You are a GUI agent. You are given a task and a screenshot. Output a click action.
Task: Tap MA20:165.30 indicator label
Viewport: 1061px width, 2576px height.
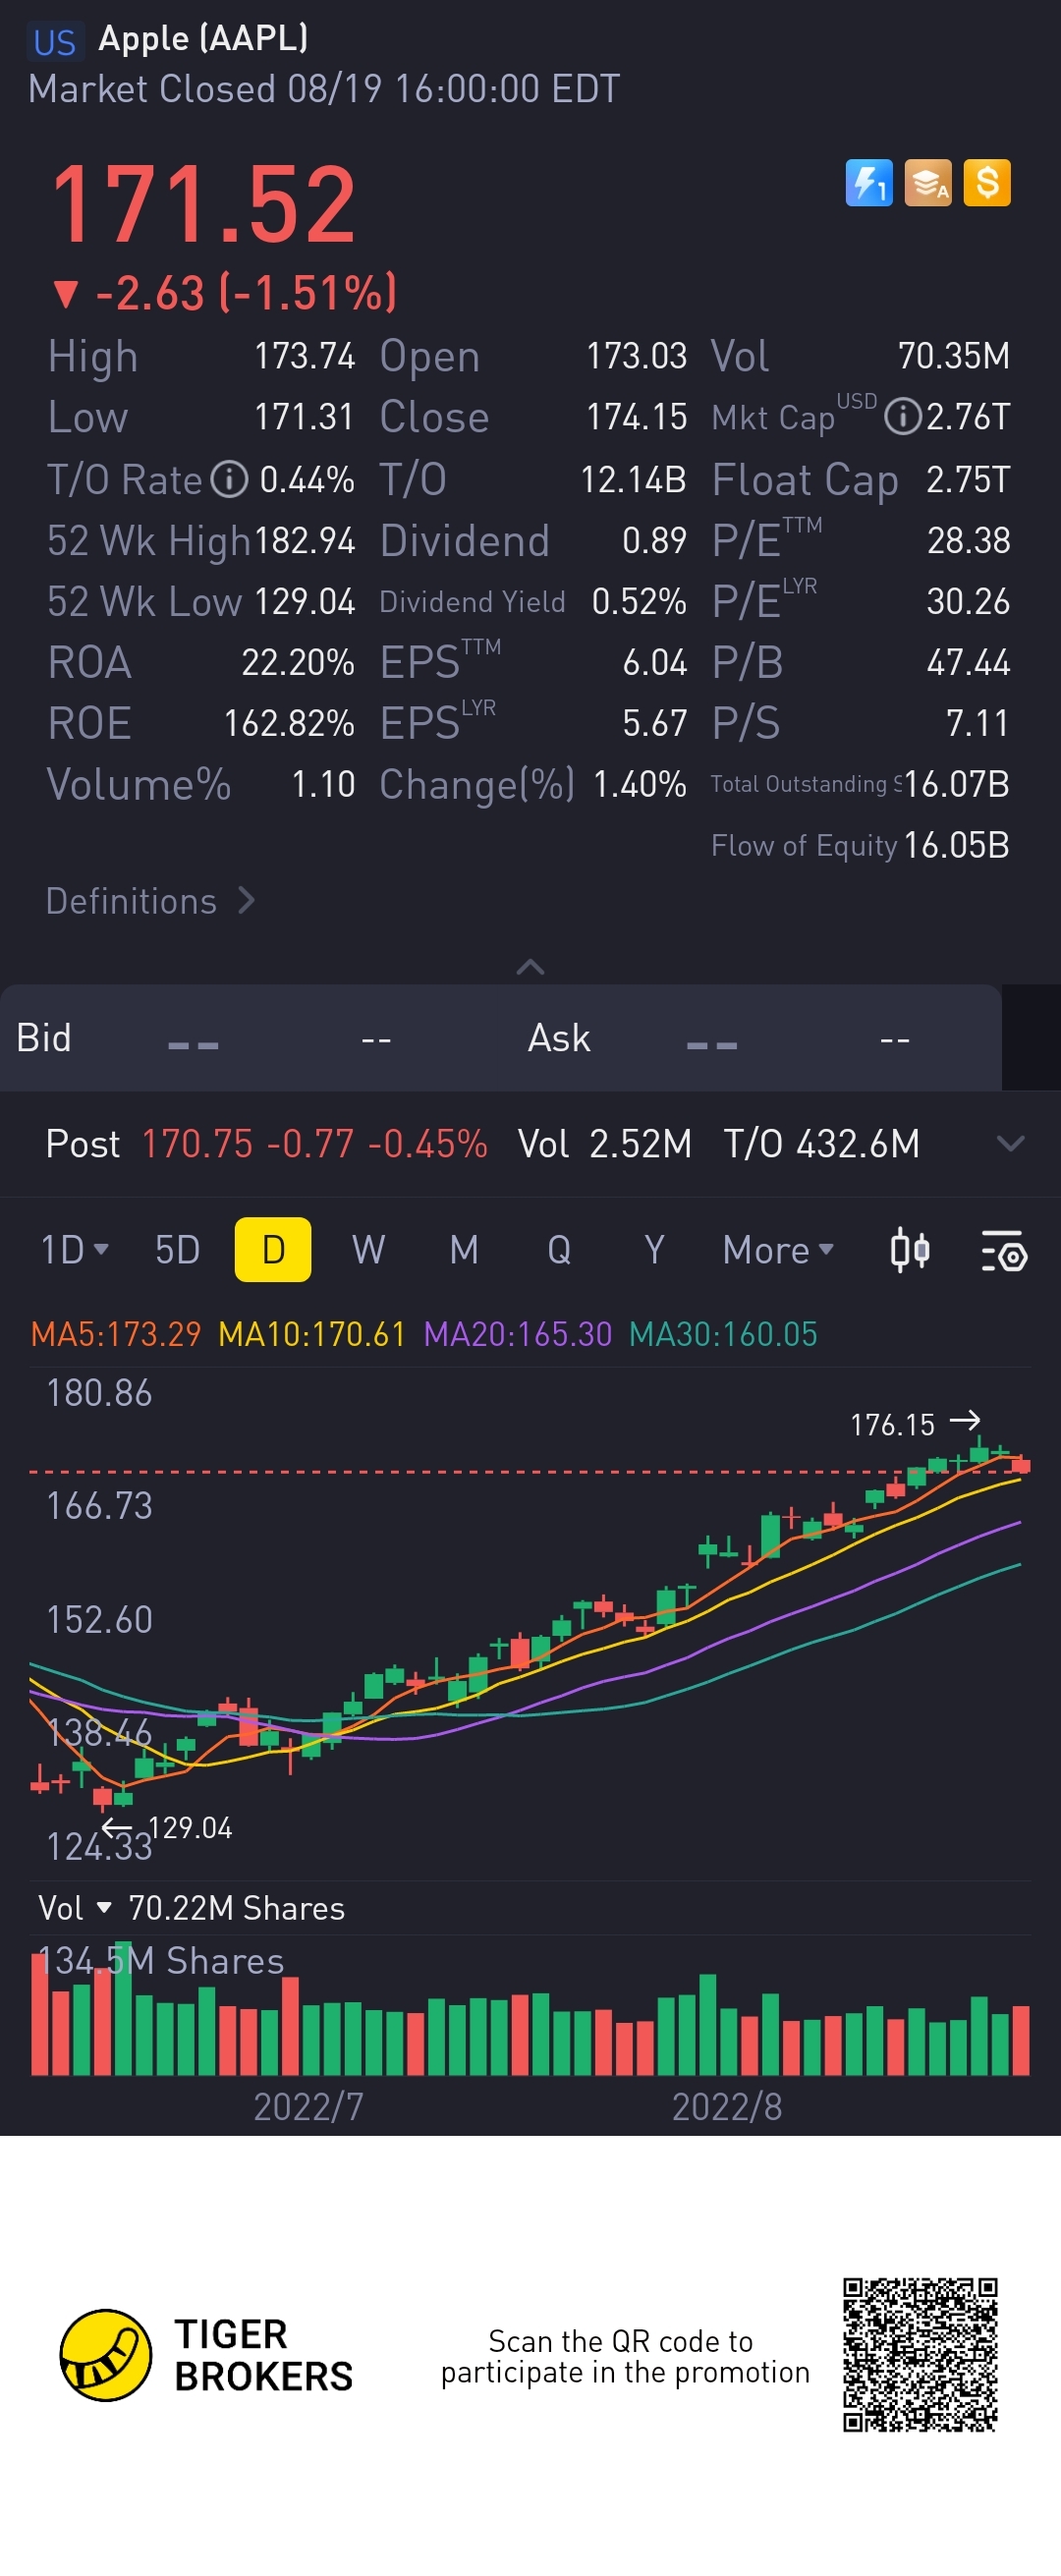tap(518, 1334)
